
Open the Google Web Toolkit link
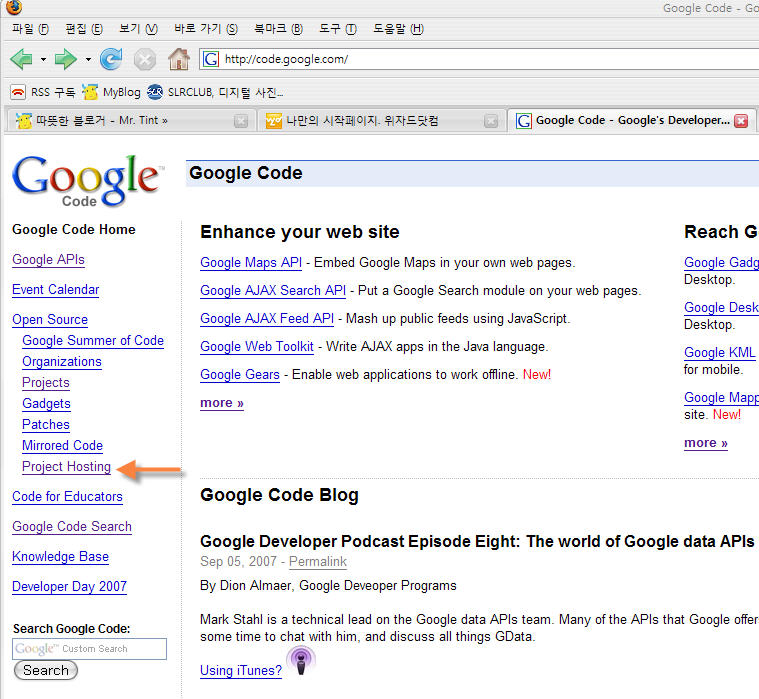[257, 347]
